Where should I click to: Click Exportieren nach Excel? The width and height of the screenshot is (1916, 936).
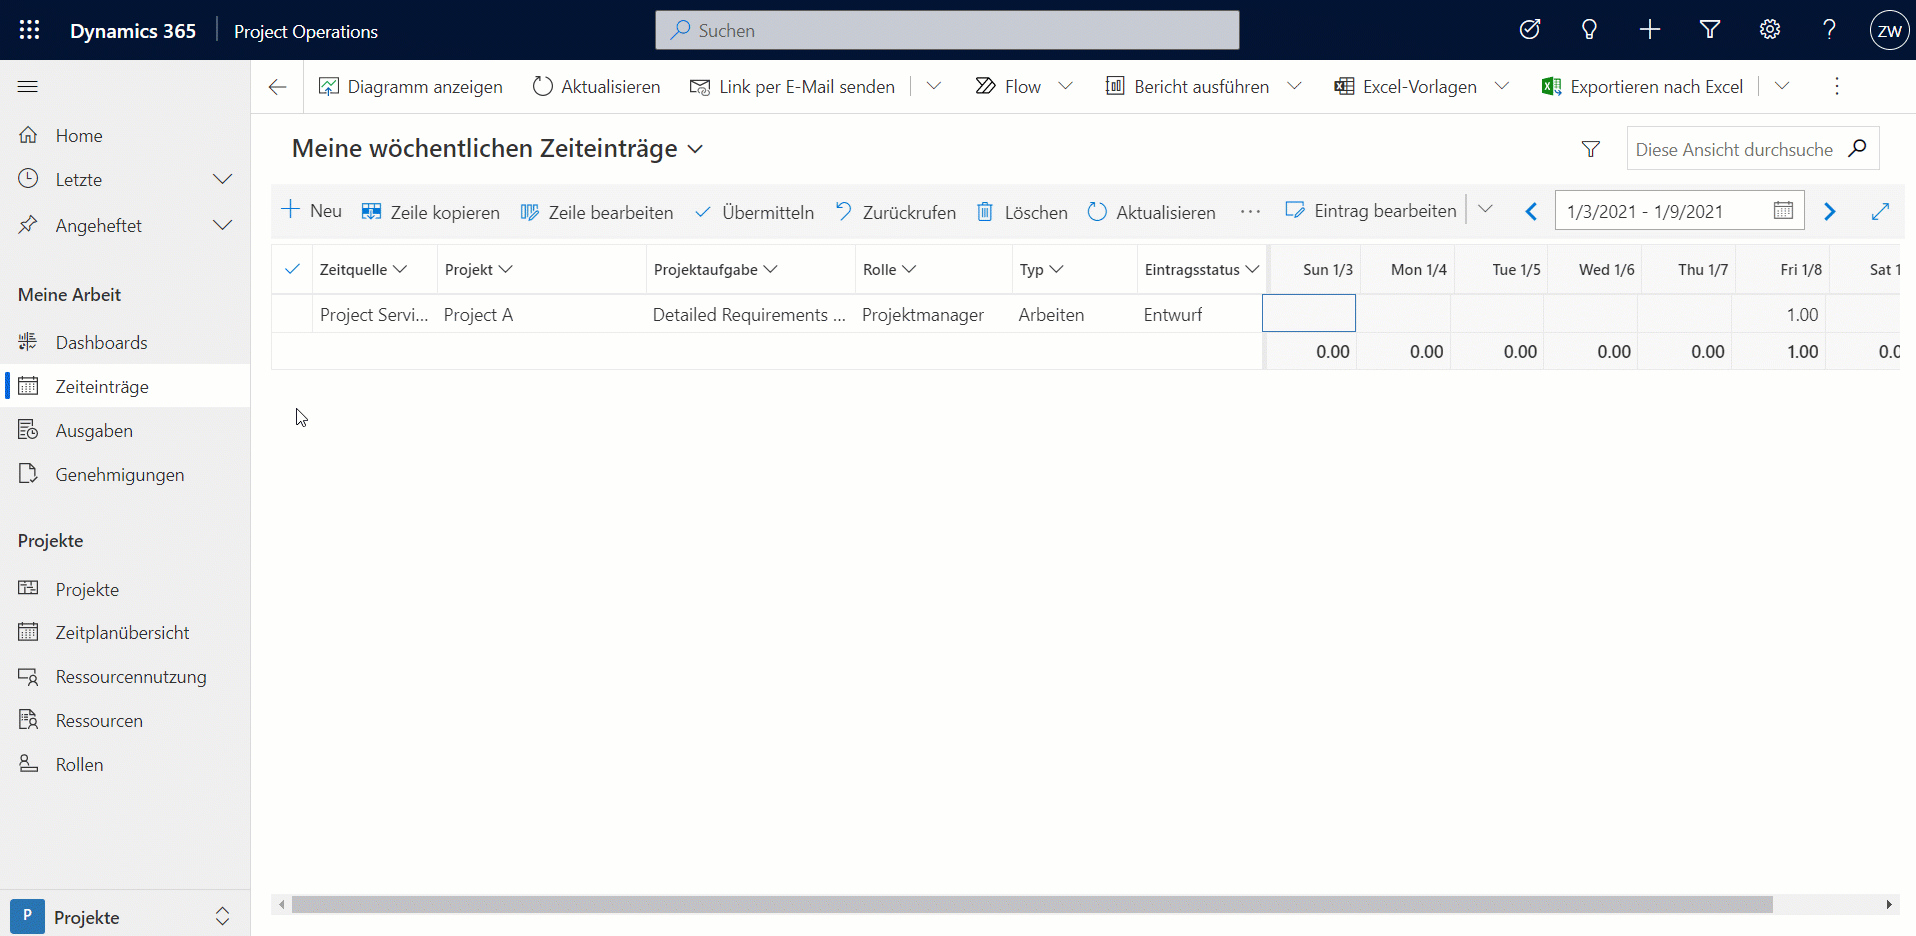point(1643,87)
